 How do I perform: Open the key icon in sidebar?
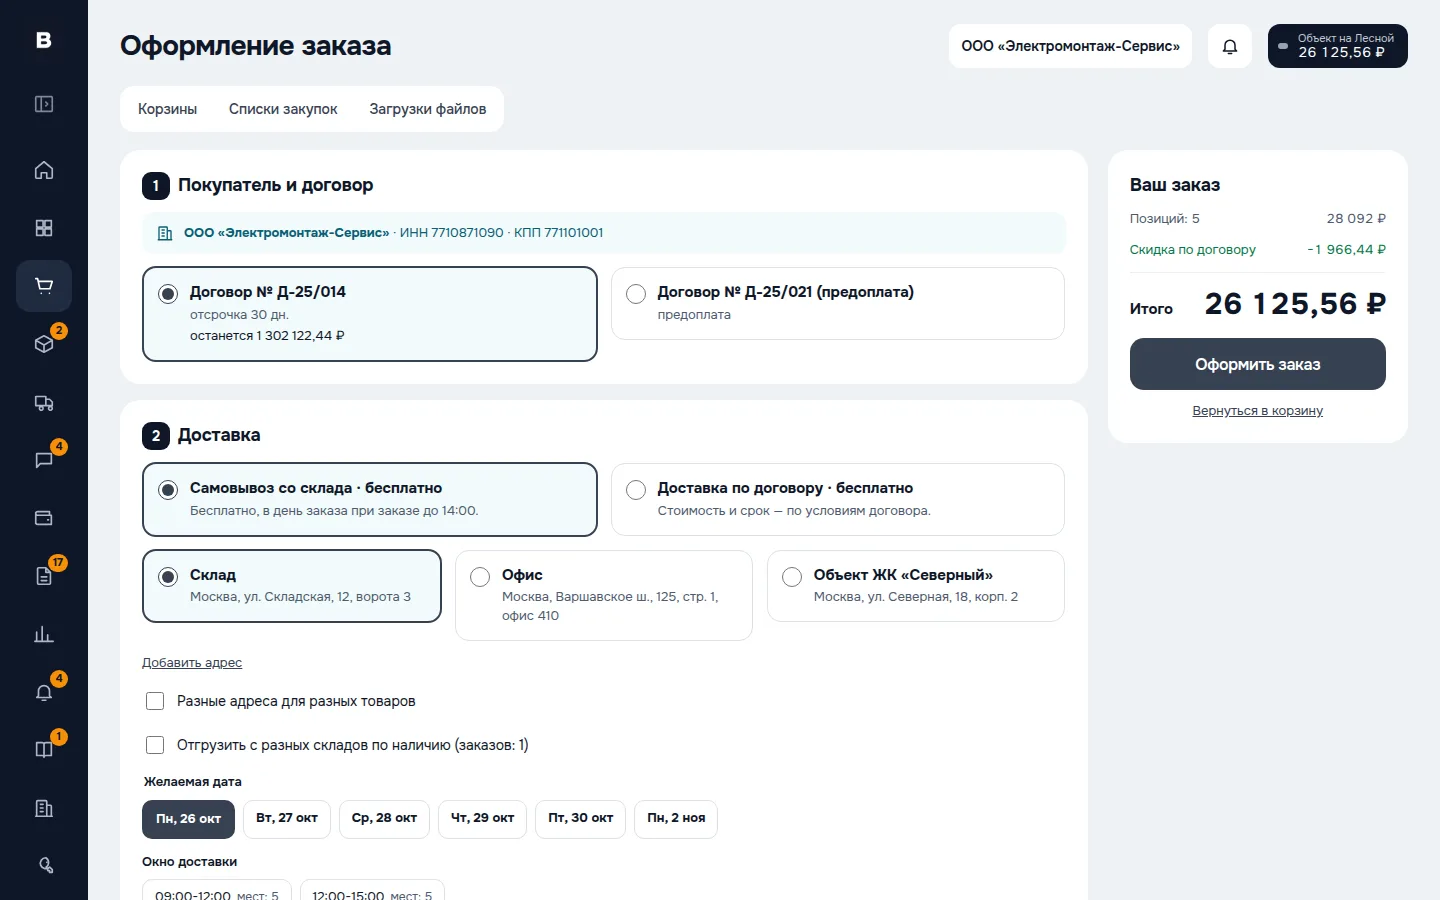tap(44, 866)
